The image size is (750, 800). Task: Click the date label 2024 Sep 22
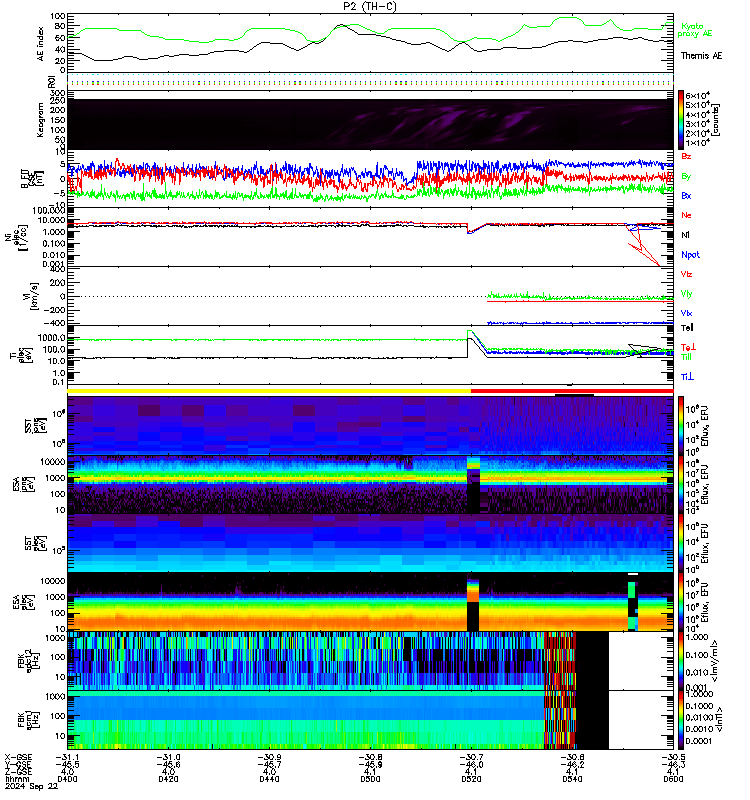pos(32,786)
